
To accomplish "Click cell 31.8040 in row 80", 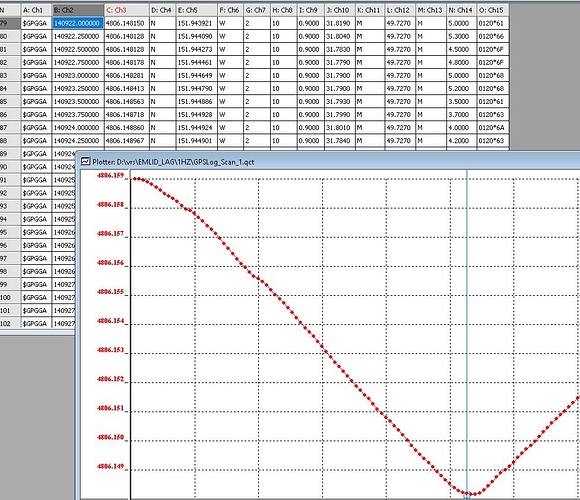I will tap(340, 36).
